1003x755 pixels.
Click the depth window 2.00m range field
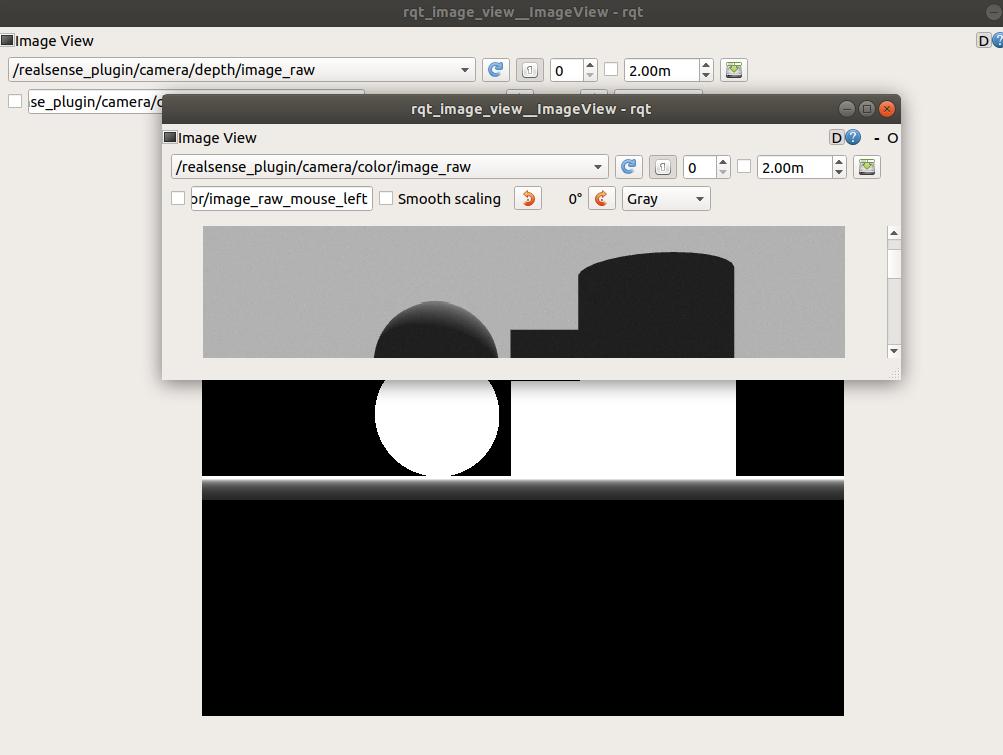click(661, 70)
